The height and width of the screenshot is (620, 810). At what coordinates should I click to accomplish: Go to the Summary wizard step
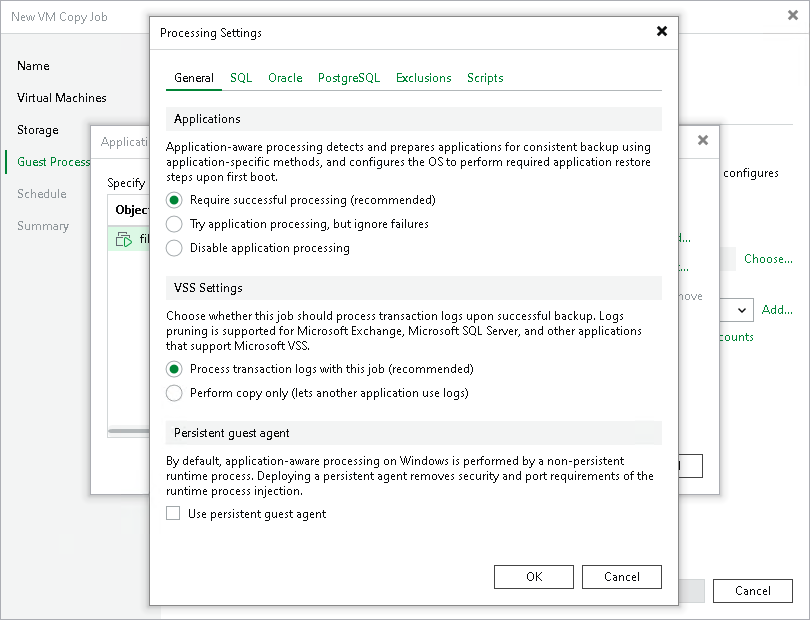click(43, 226)
